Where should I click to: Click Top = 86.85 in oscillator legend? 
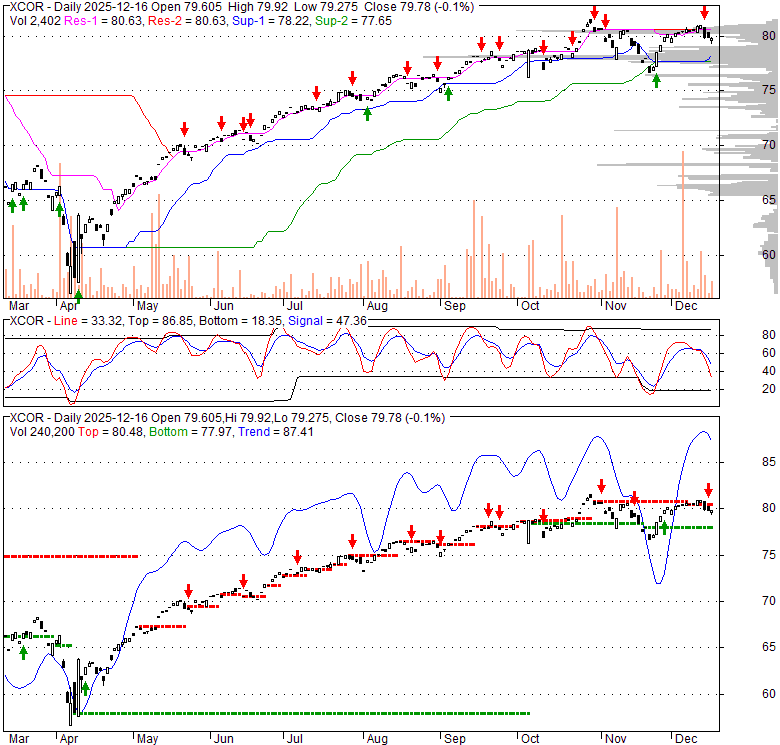pos(160,321)
